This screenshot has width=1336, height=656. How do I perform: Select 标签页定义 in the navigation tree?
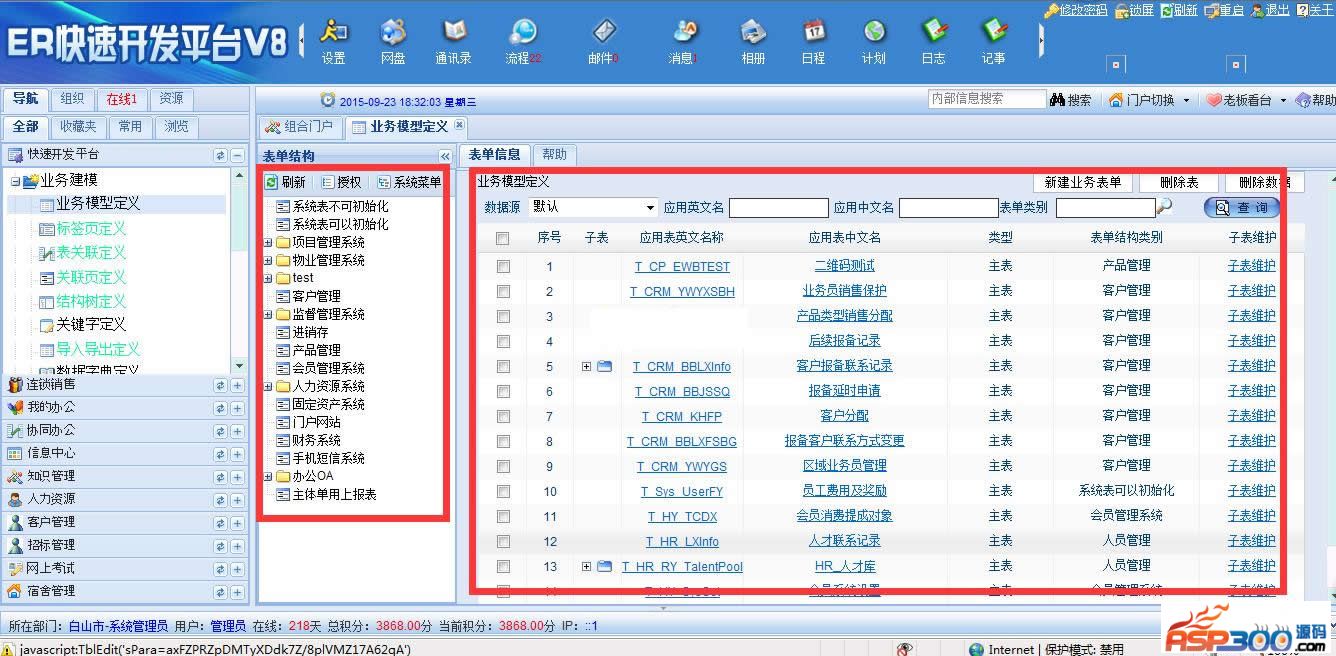[91, 228]
